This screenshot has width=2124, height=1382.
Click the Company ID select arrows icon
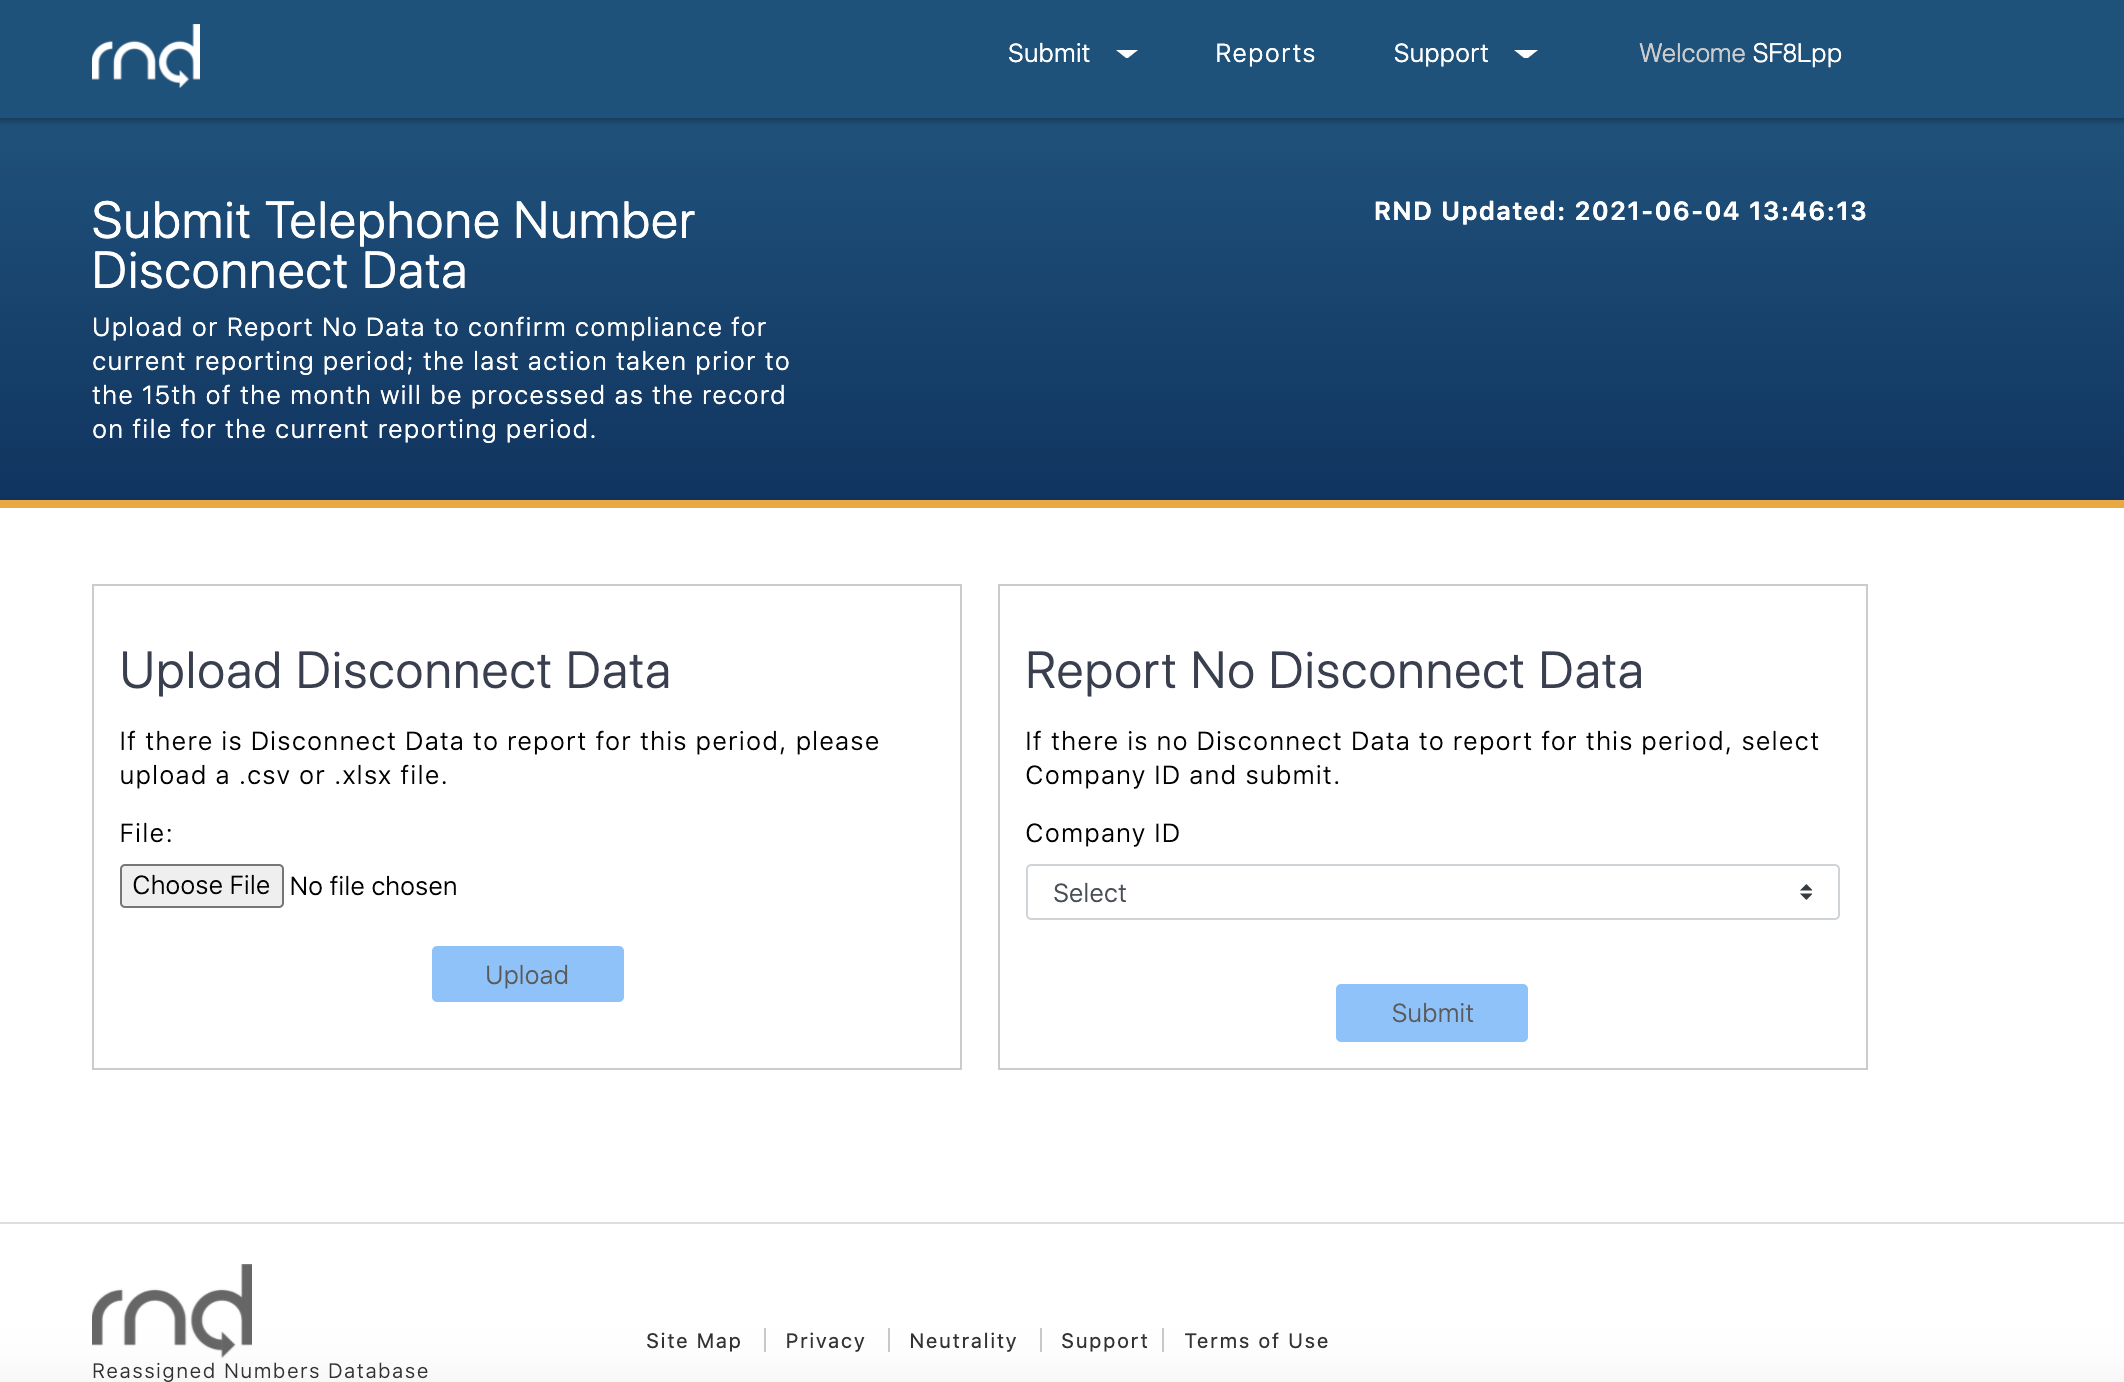point(1805,892)
